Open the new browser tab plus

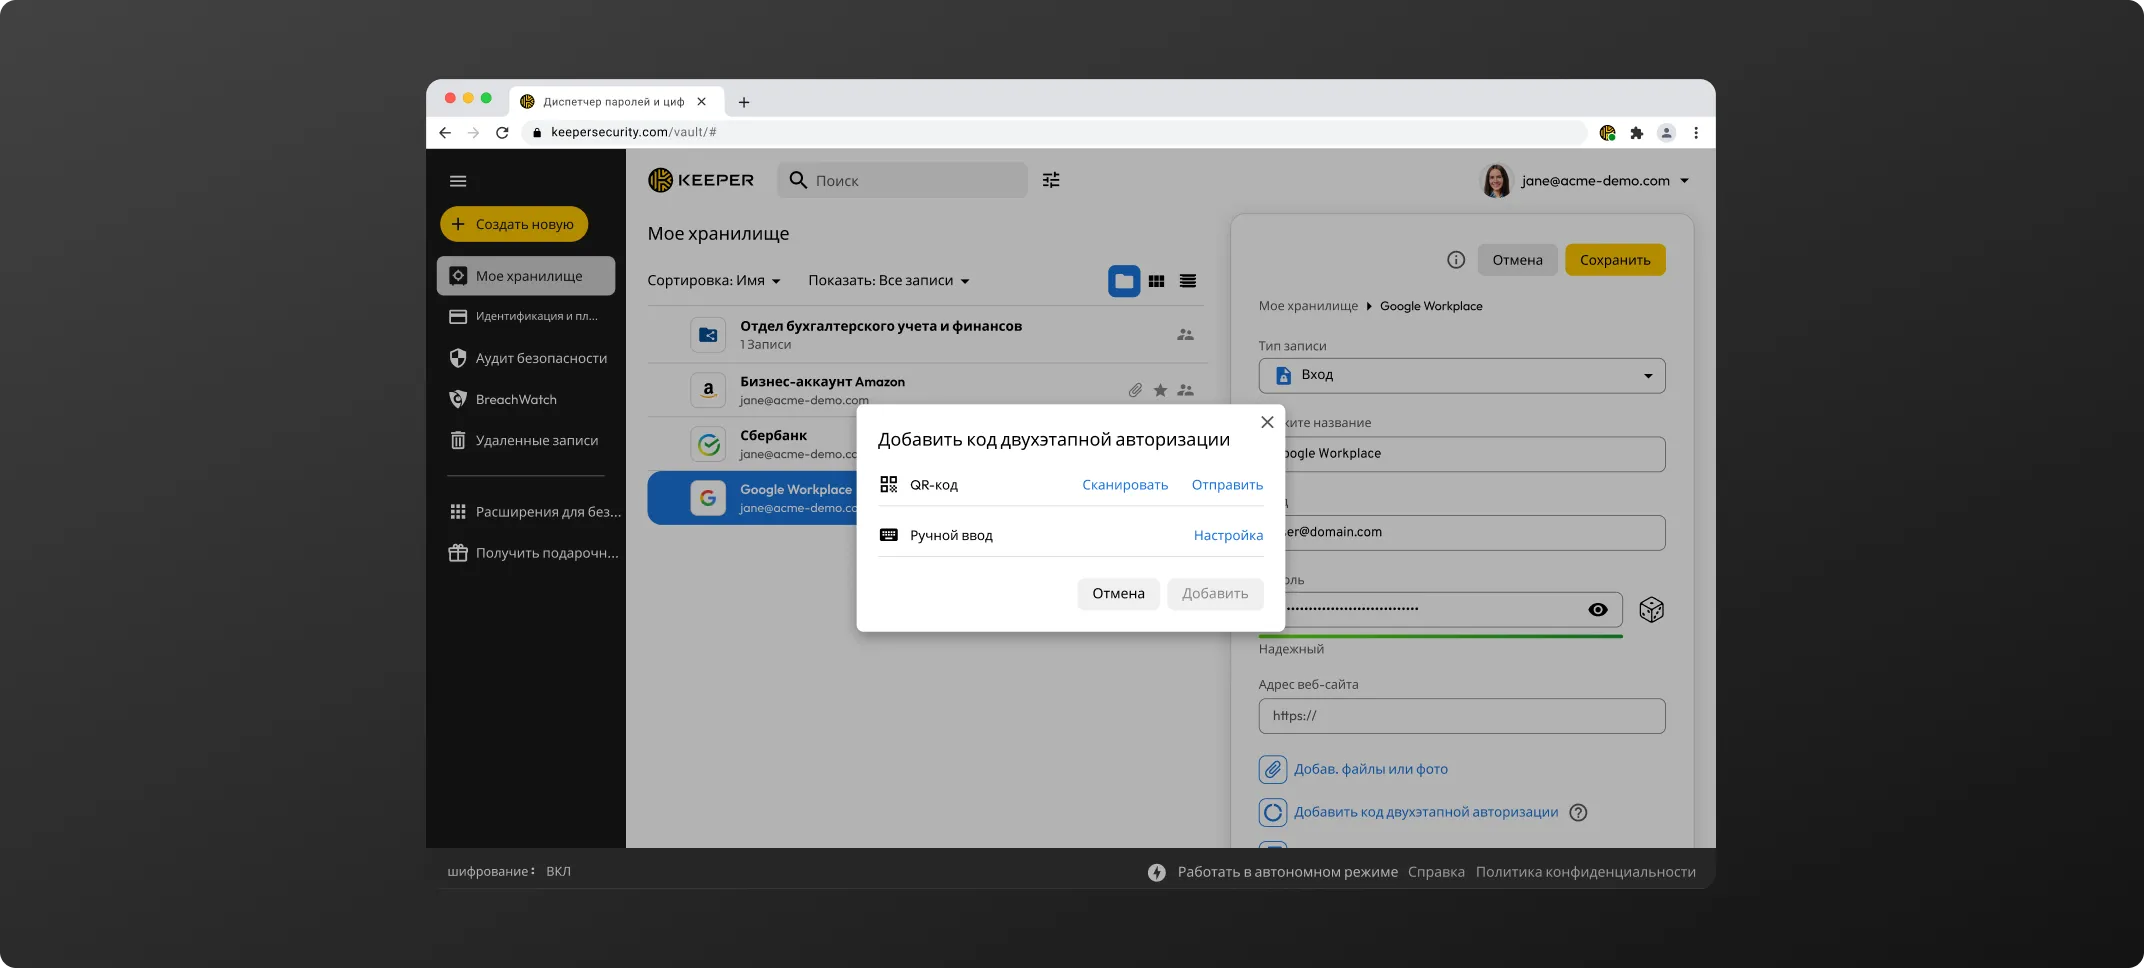[744, 102]
